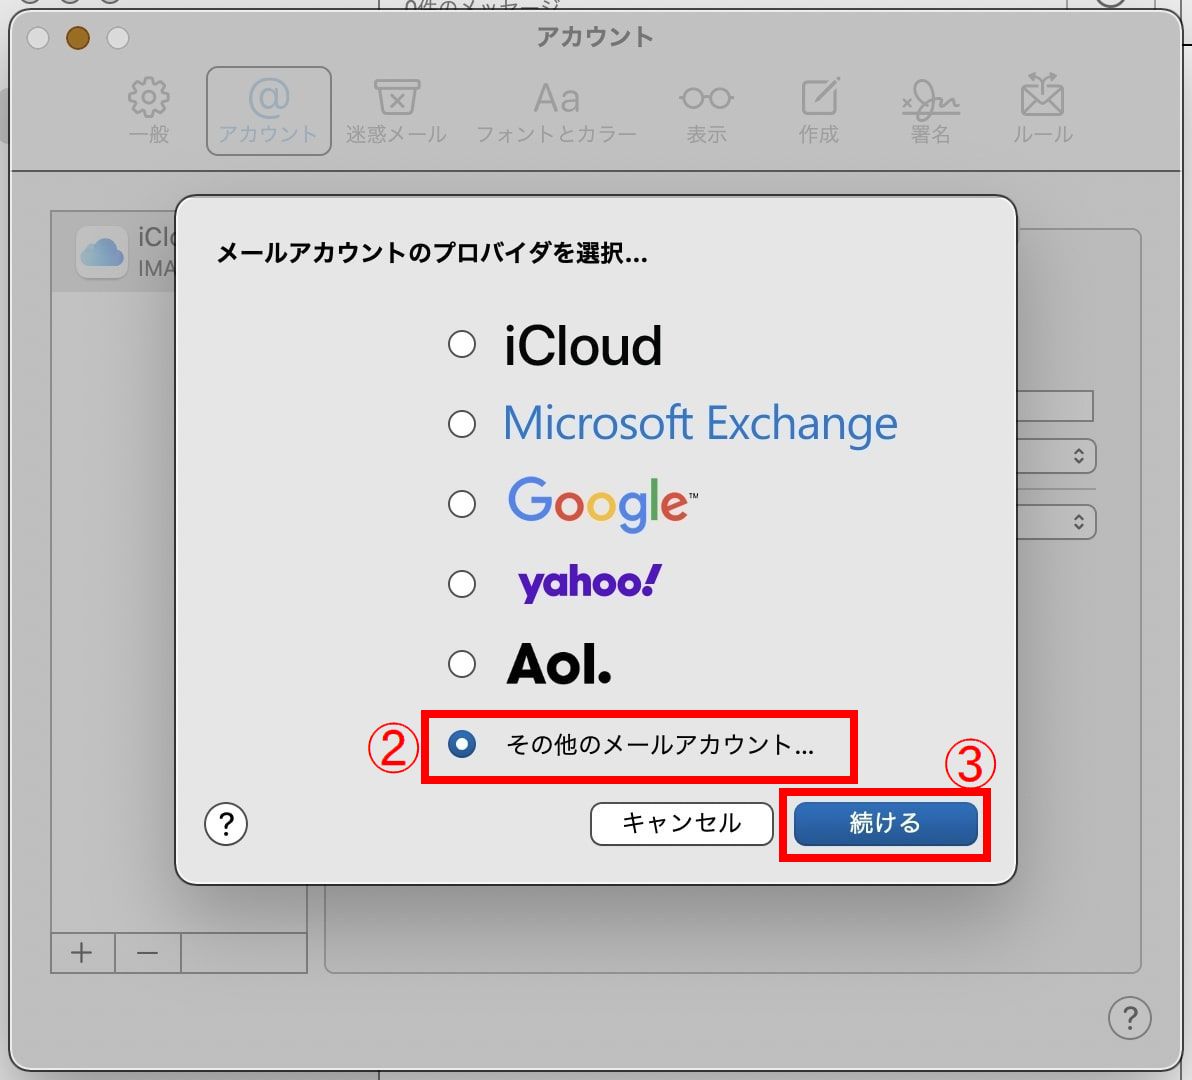Image resolution: width=1192 pixels, height=1080 pixels.
Task: Open help in the アカウント window's bottom corner
Action: (x=1130, y=1018)
